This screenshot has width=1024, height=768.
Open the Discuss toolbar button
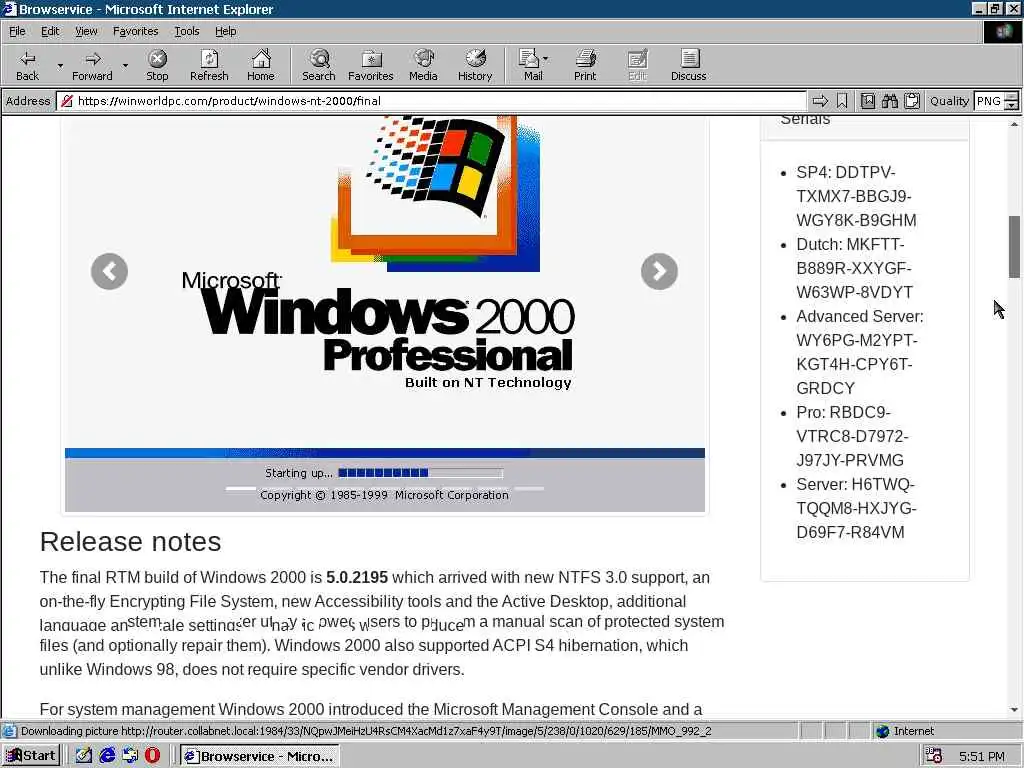pos(688,65)
